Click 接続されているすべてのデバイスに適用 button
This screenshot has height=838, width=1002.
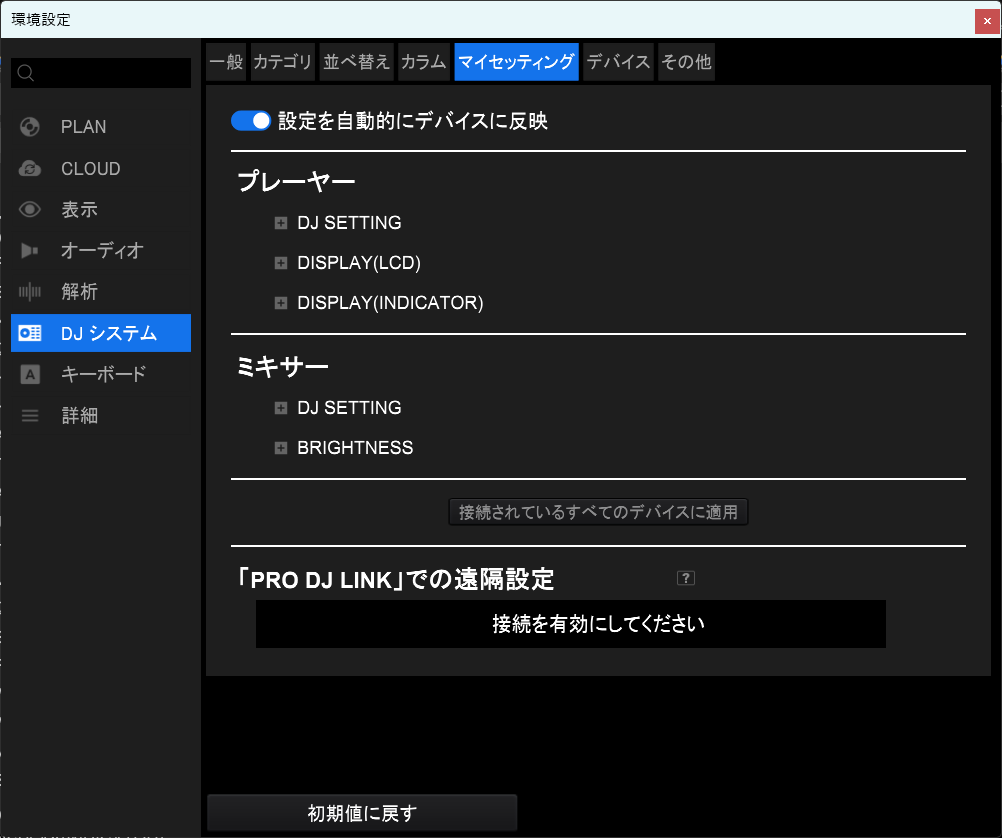598,512
